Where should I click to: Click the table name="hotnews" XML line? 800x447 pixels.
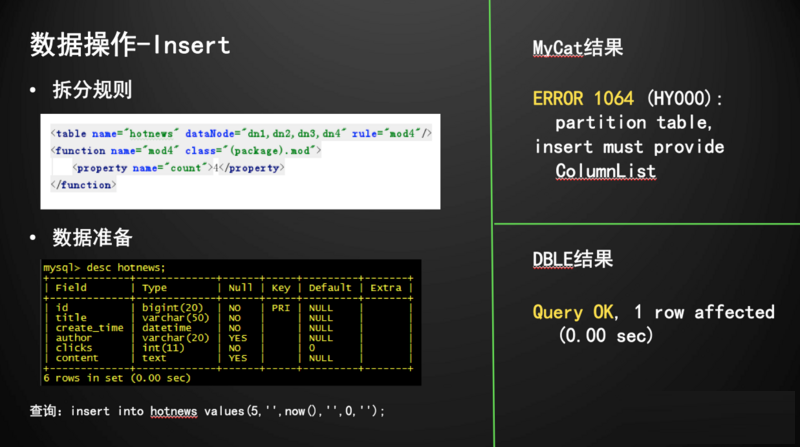(x=241, y=134)
